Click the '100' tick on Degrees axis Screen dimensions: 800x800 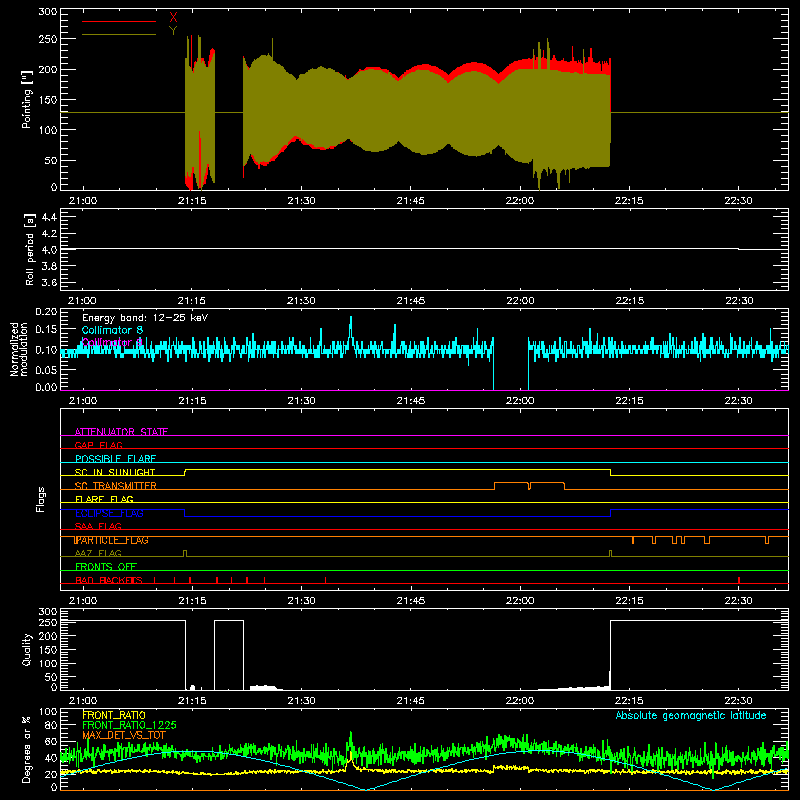coord(48,712)
